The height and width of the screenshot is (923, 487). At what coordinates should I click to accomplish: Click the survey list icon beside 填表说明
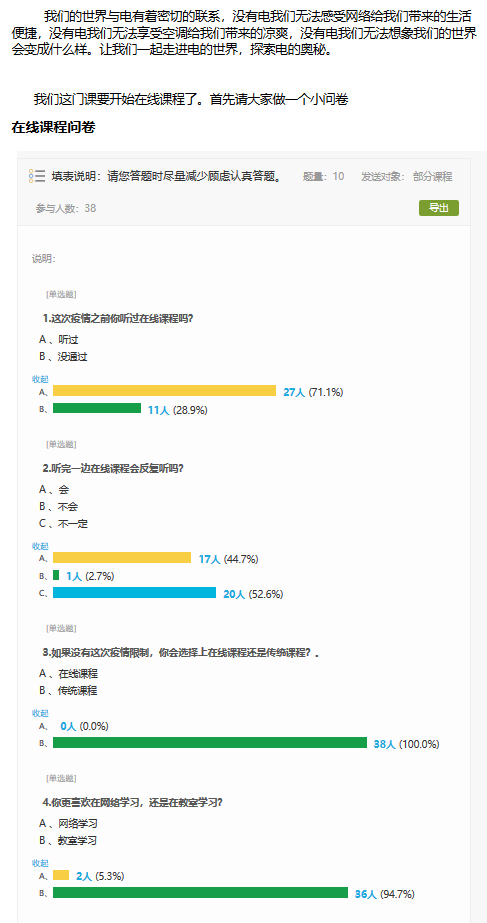[37, 176]
